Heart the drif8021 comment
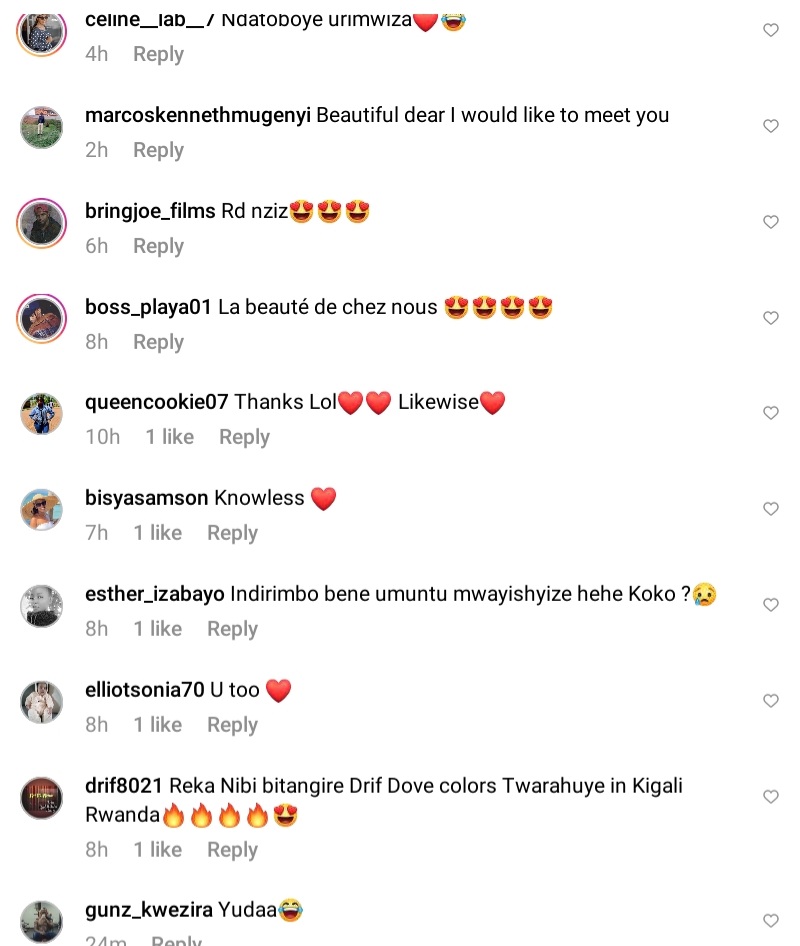 (x=771, y=797)
